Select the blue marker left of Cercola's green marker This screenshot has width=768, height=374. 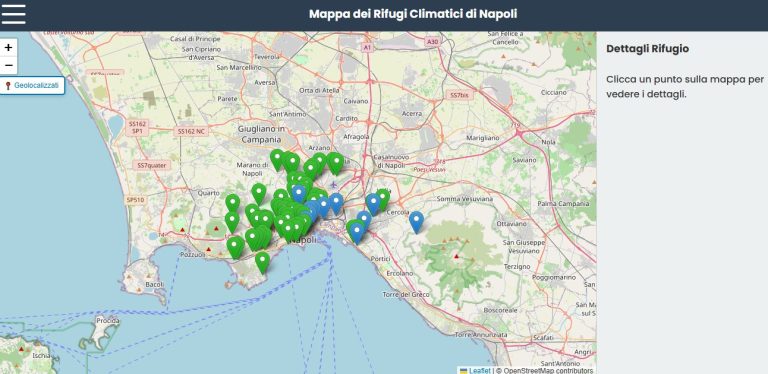click(373, 204)
